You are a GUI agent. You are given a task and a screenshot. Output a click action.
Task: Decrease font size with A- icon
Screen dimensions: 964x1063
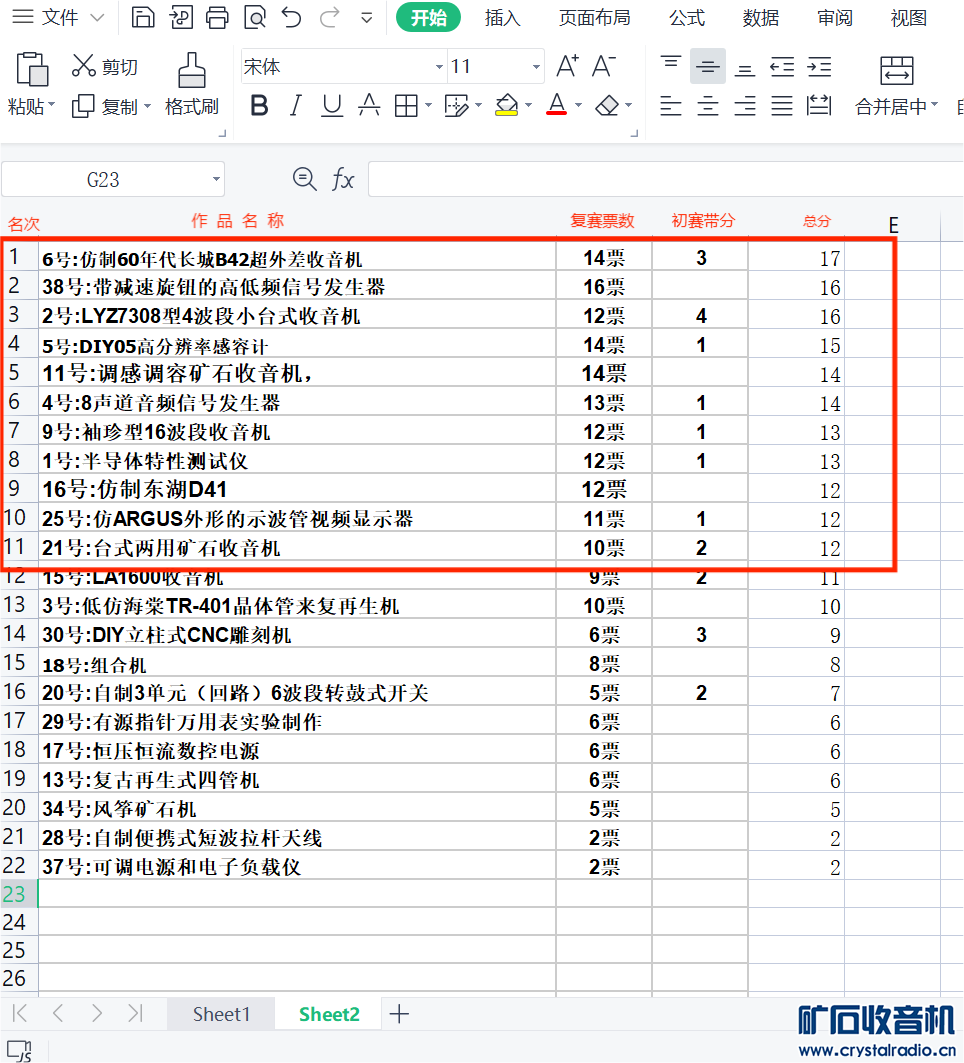coord(603,66)
